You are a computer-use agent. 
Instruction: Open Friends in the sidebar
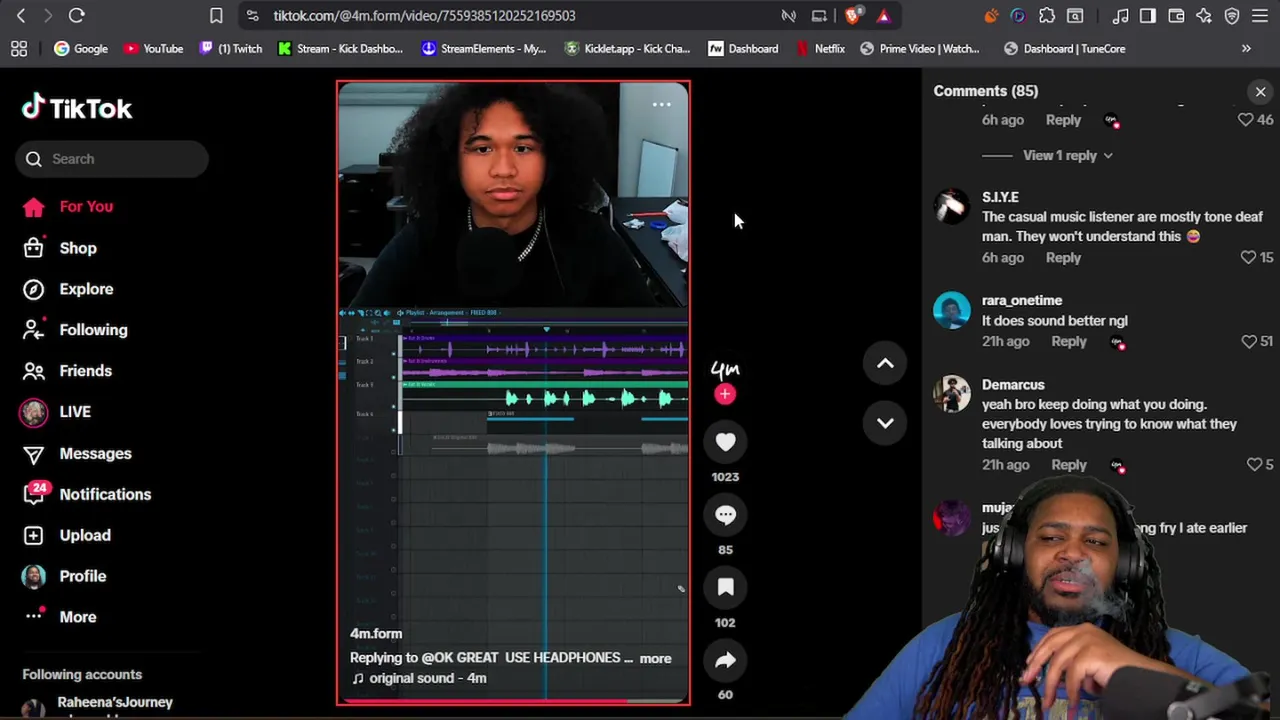point(67,371)
